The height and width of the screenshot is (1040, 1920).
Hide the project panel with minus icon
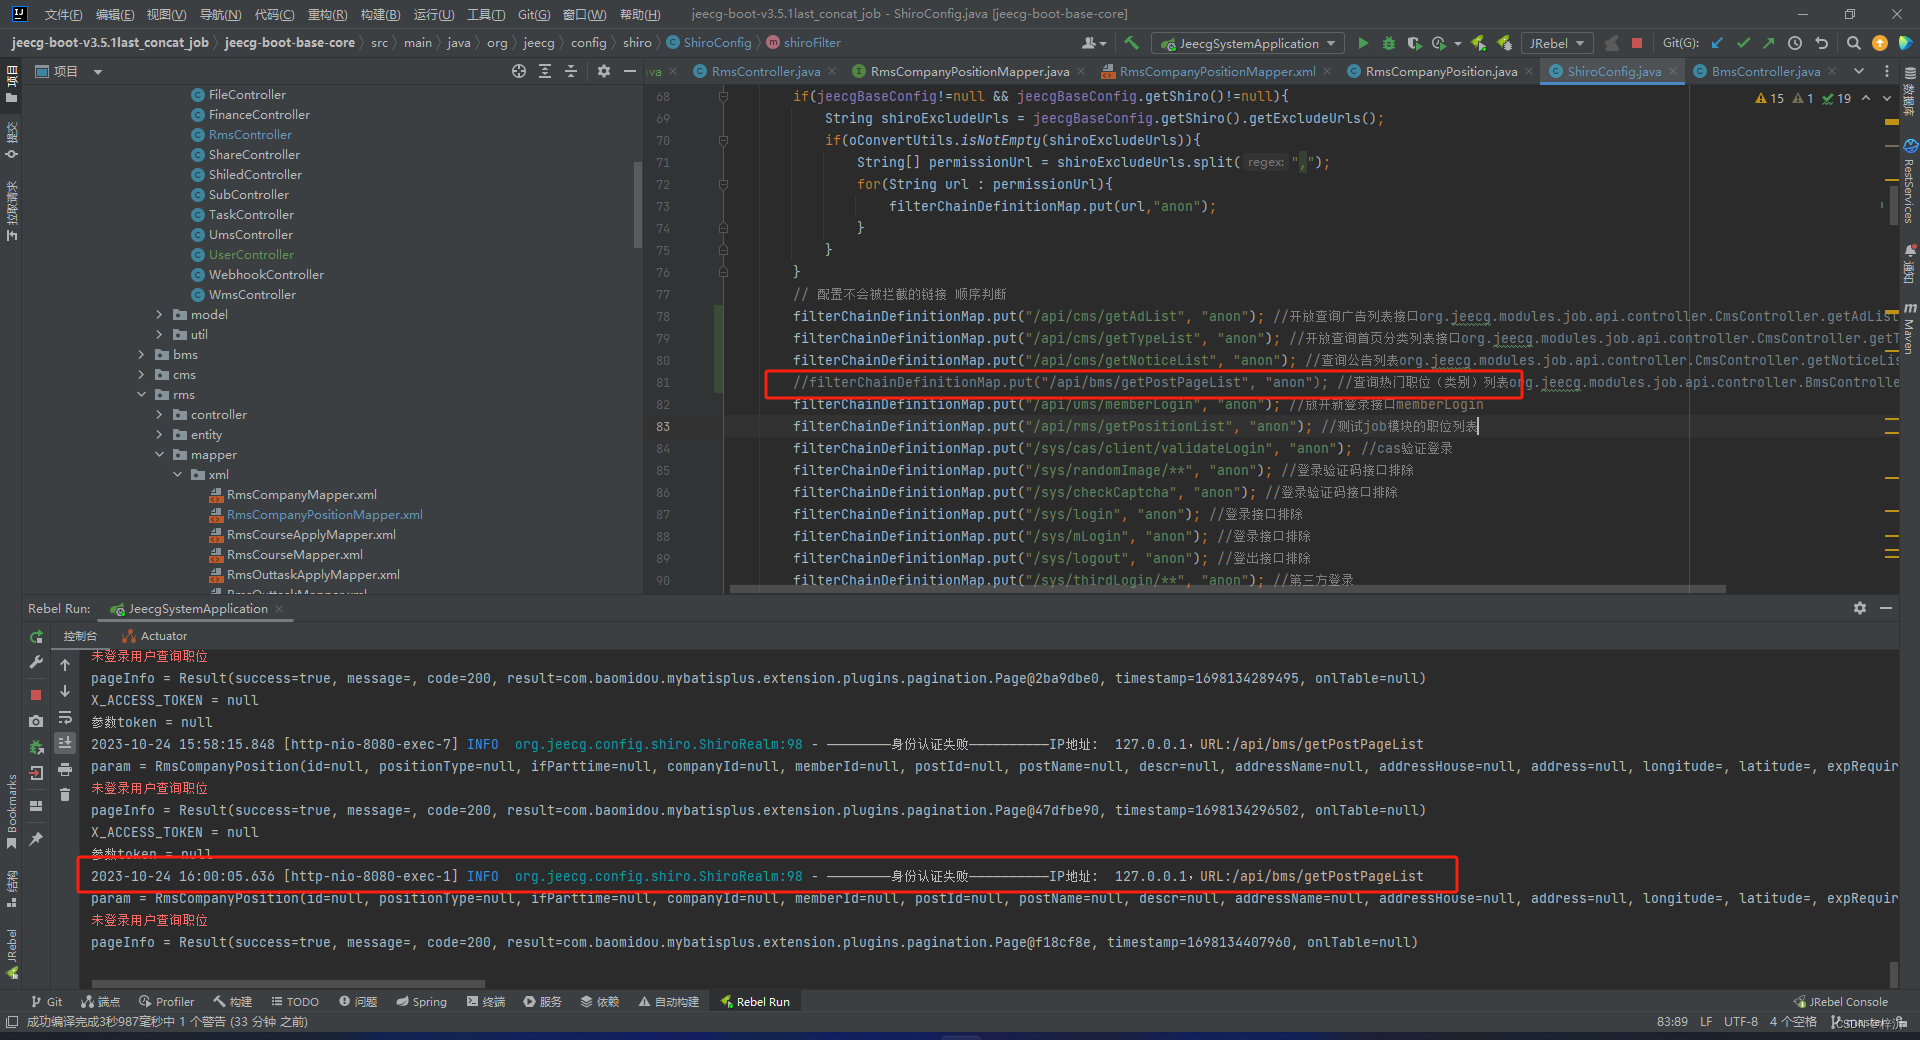[629, 71]
